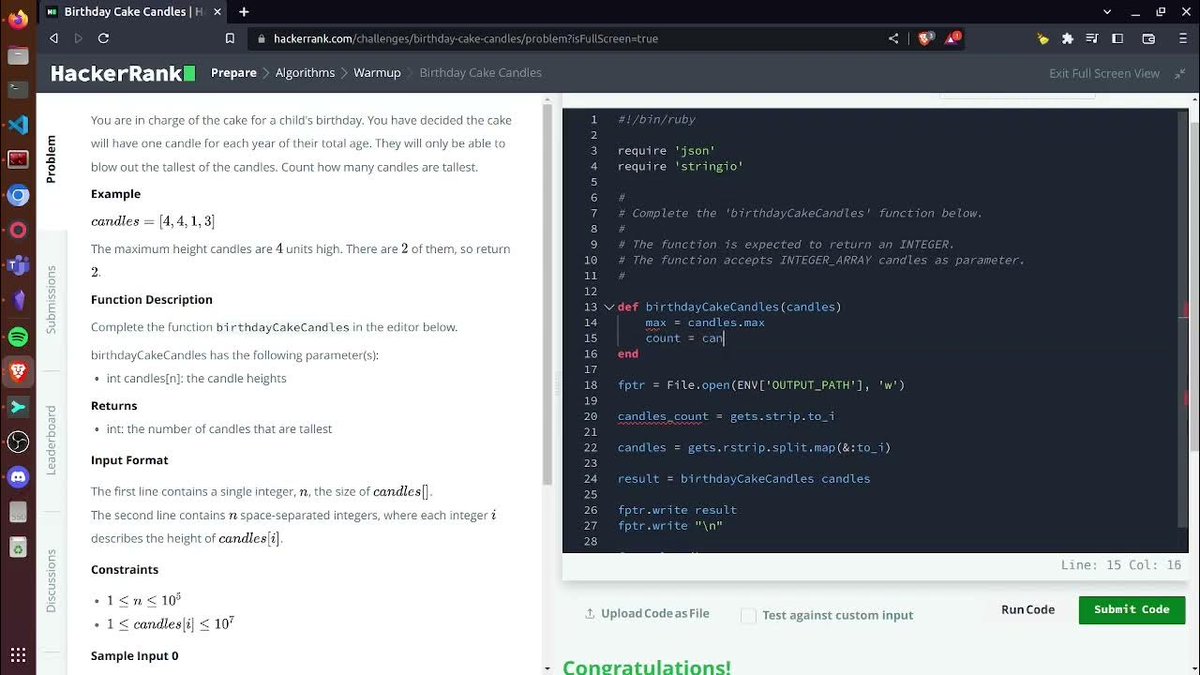Select the Birthday Cake Candles browser tab
The height and width of the screenshot is (675, 1200).
pyautogui.click(x=132, y=12)
